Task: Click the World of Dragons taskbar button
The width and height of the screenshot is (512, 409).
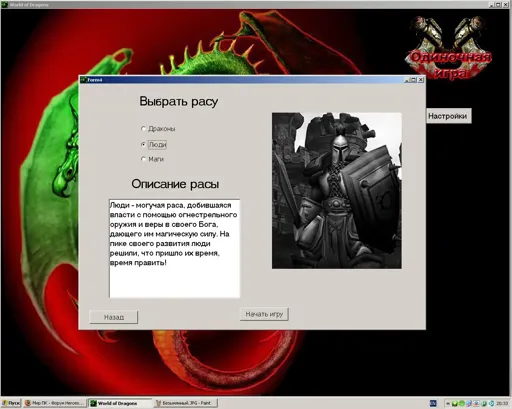Action: 120,403
